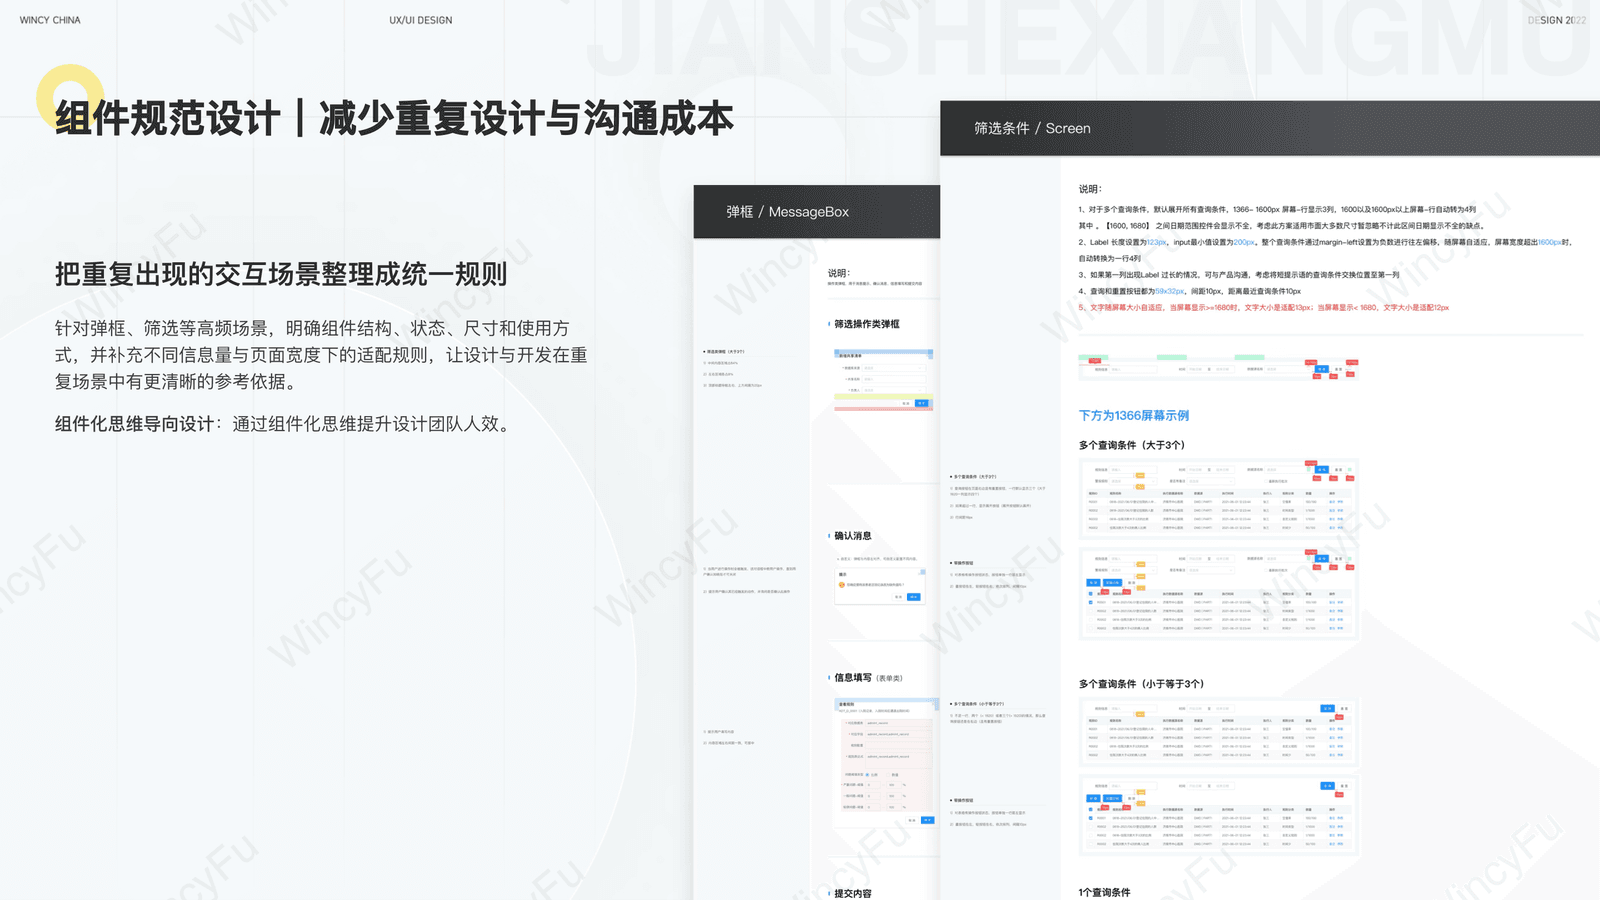The height and width of the screenshot is (900, 1600).
Task: Click 说明 label in the Screen panel
Action: (1089, 189)
